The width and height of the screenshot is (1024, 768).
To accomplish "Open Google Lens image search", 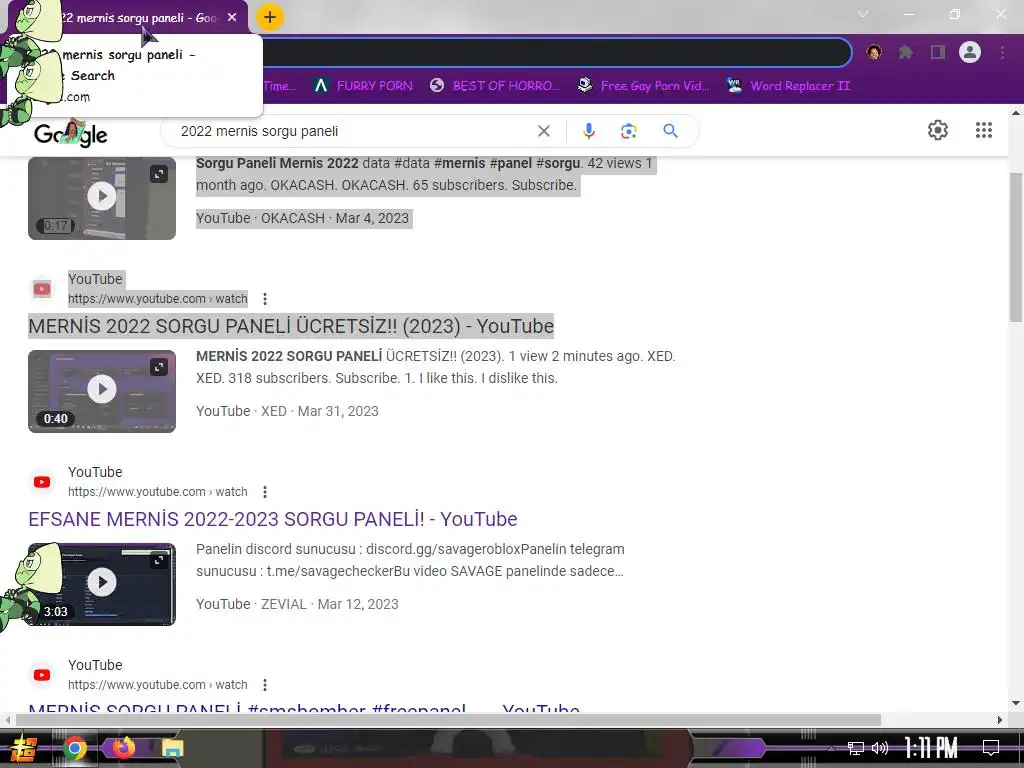I will click(x=629, y=131).
